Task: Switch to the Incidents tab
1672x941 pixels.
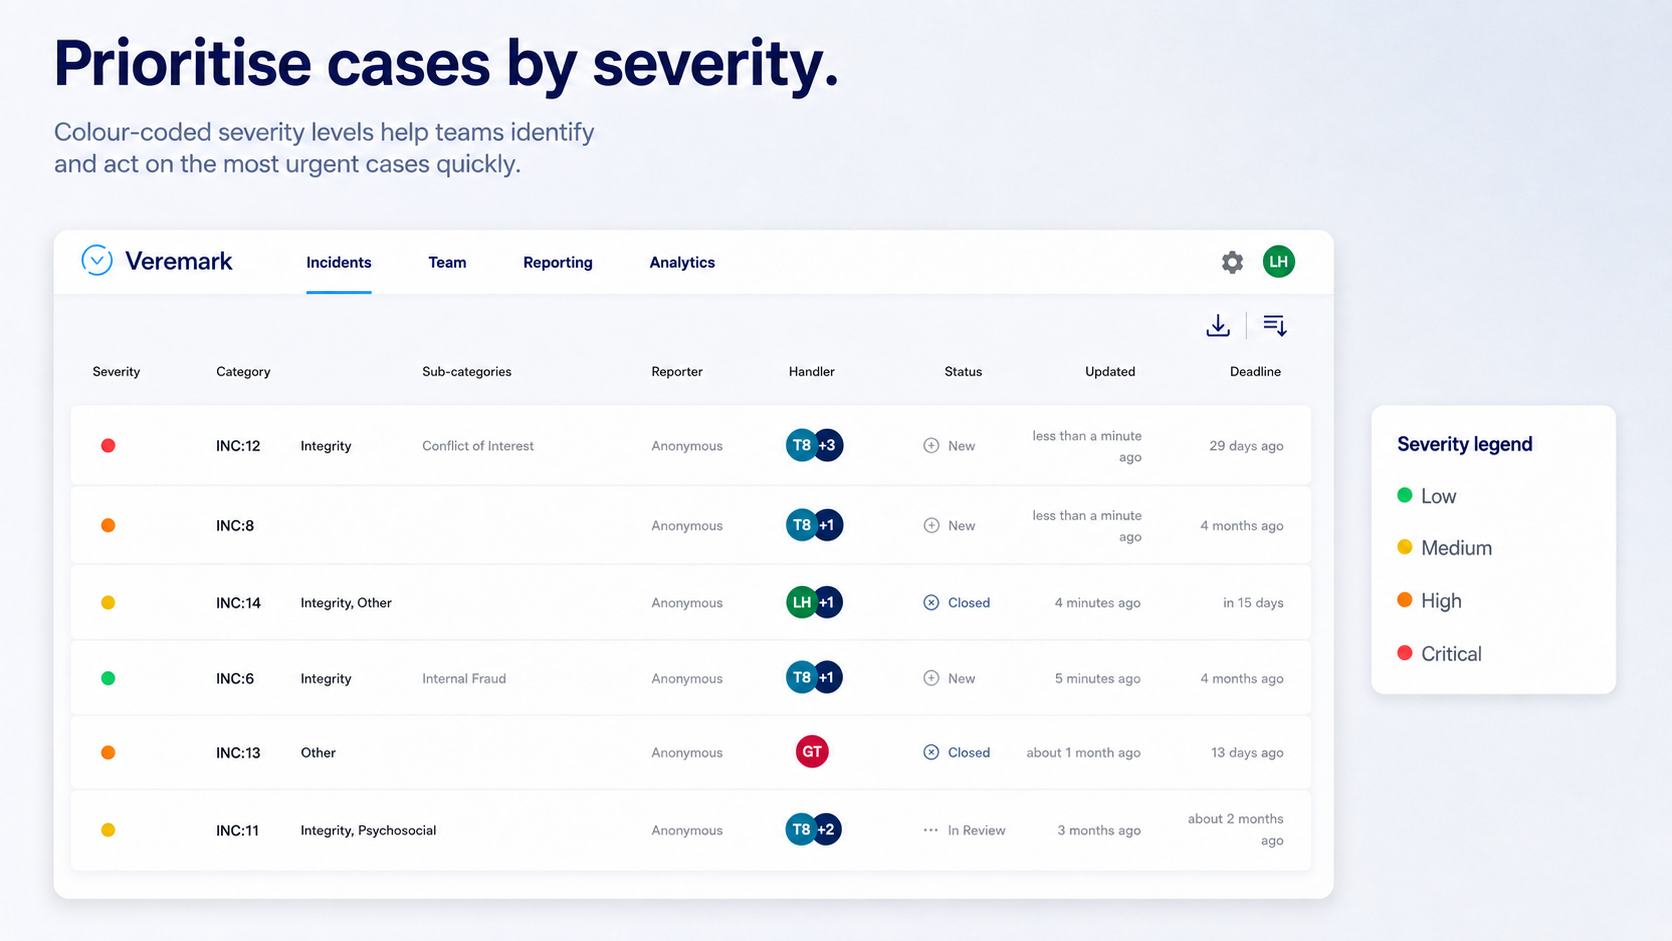Action: pos(339,262)
